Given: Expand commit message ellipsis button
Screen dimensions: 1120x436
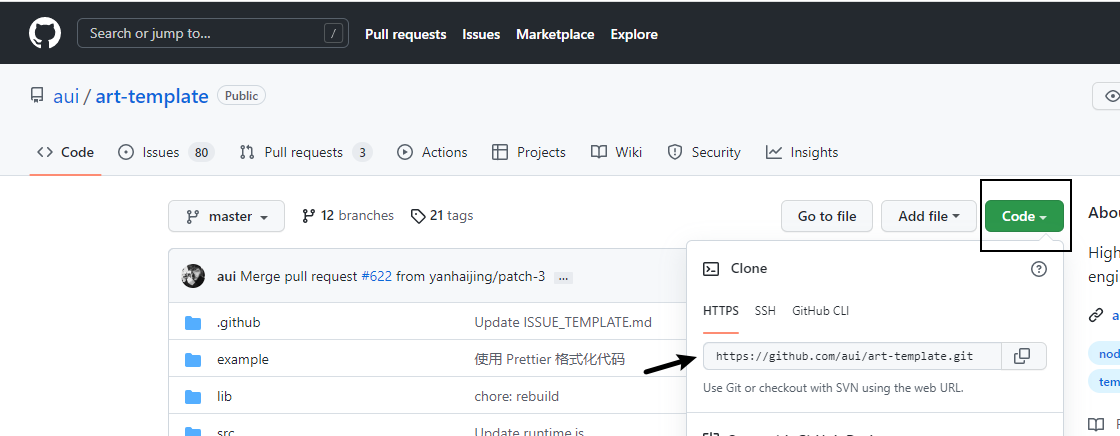Looking at the screenshot, I should point(563,277).
